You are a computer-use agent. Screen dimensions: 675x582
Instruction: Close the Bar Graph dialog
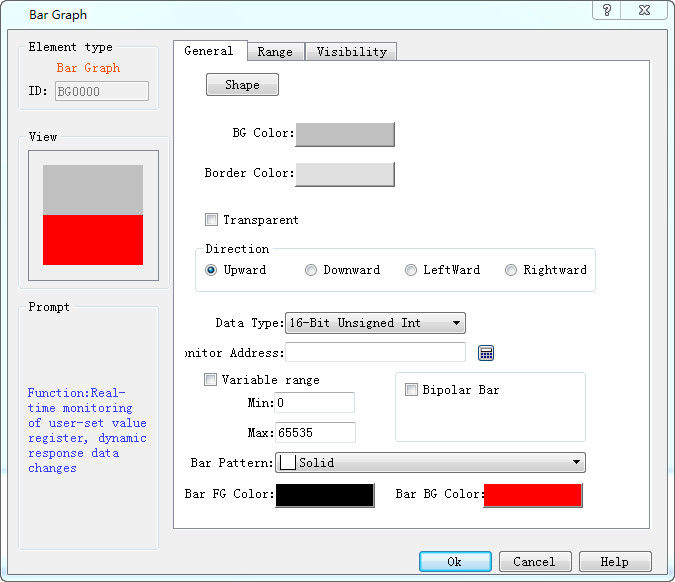point(644,10)
